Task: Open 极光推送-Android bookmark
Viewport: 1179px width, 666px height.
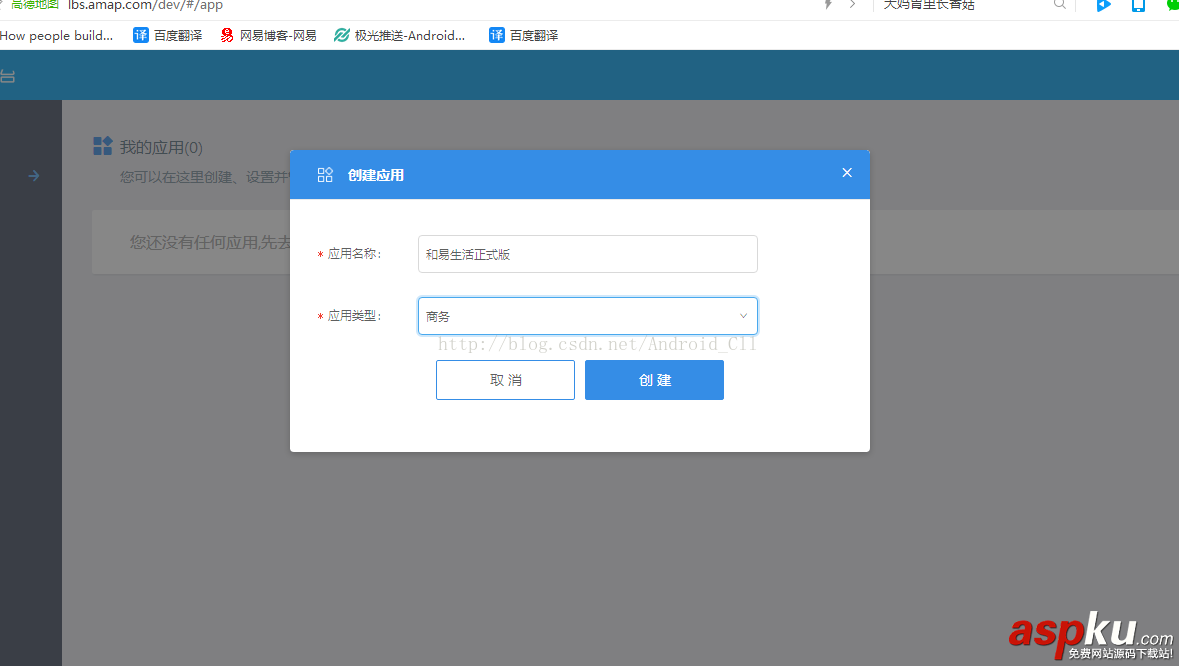Action: coord(399,35)
